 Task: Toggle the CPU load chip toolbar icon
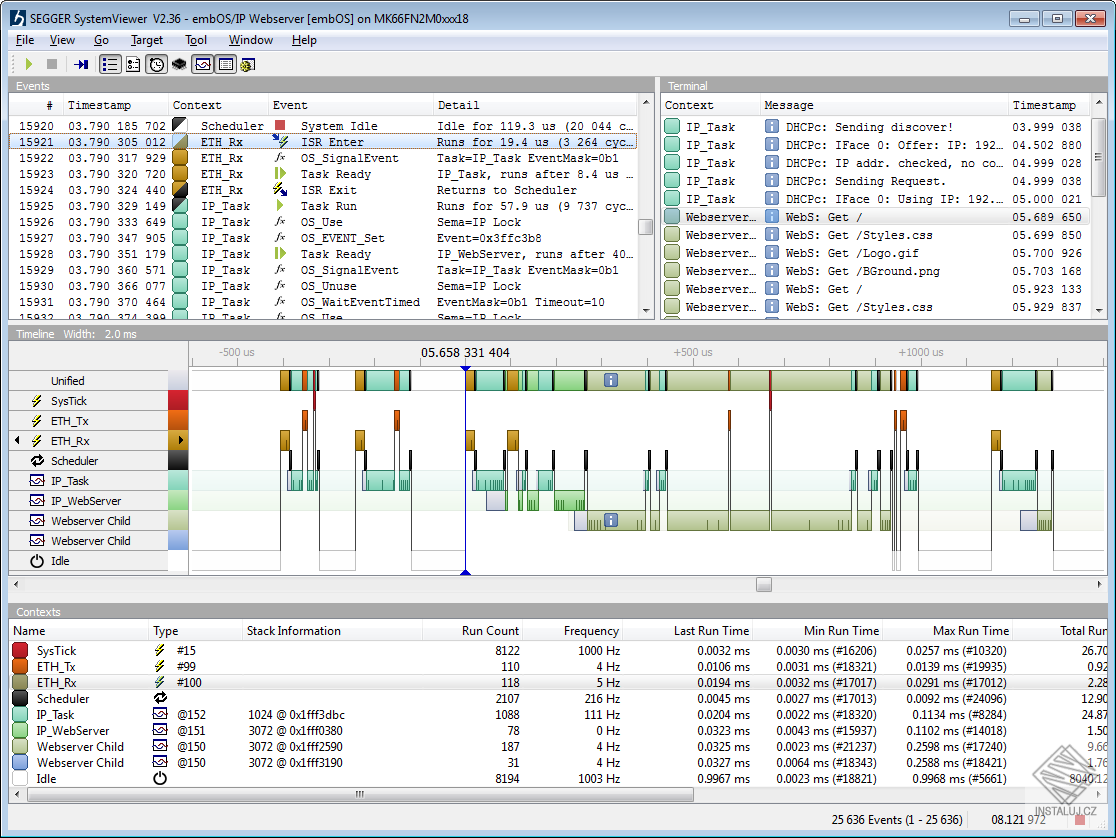179,64
